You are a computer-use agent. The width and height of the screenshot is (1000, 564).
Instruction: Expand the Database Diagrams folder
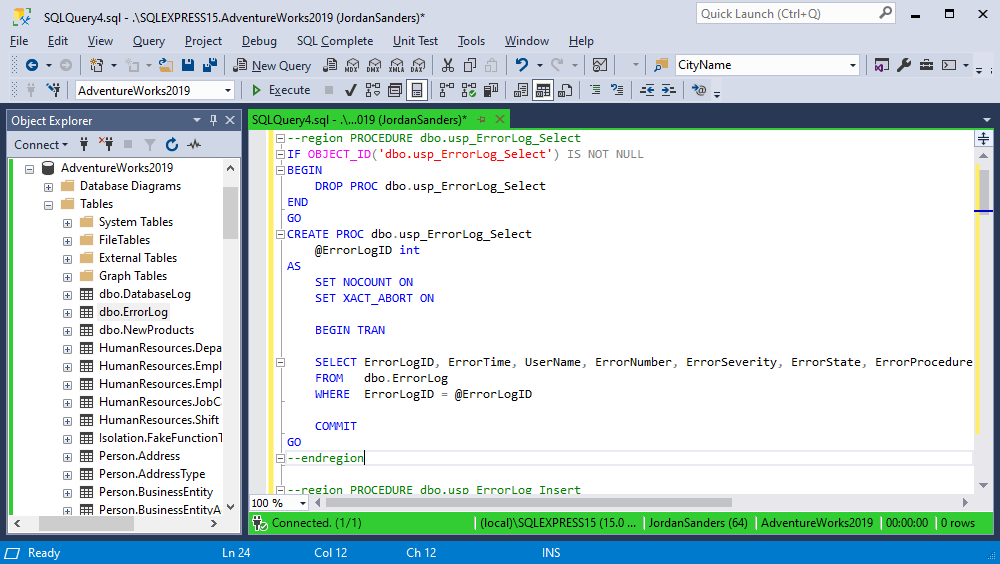pos(48,187)
